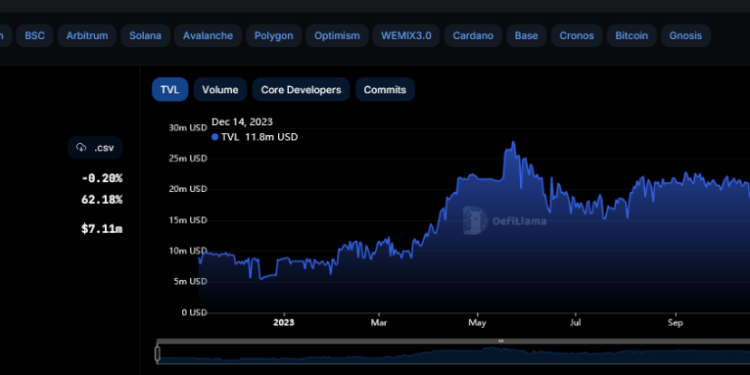Click the Dec 14, 2023 tooltip date
Screen dimensions: 750x375
coord(242,122)
